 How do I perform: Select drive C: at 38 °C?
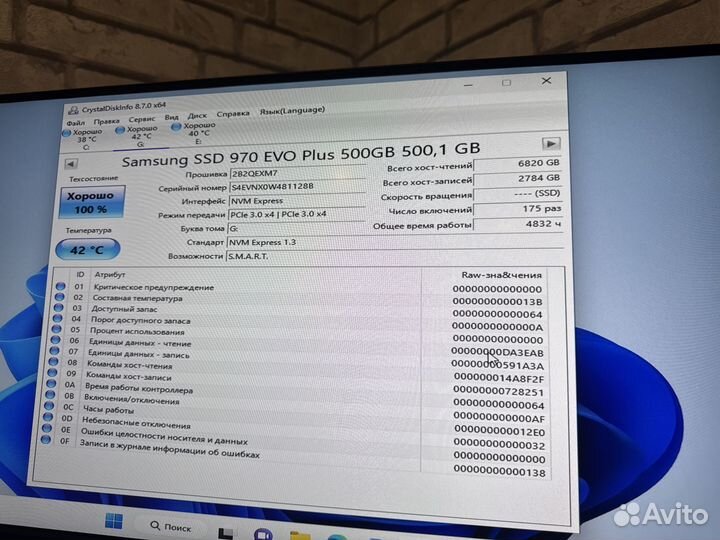coord(84,139)
